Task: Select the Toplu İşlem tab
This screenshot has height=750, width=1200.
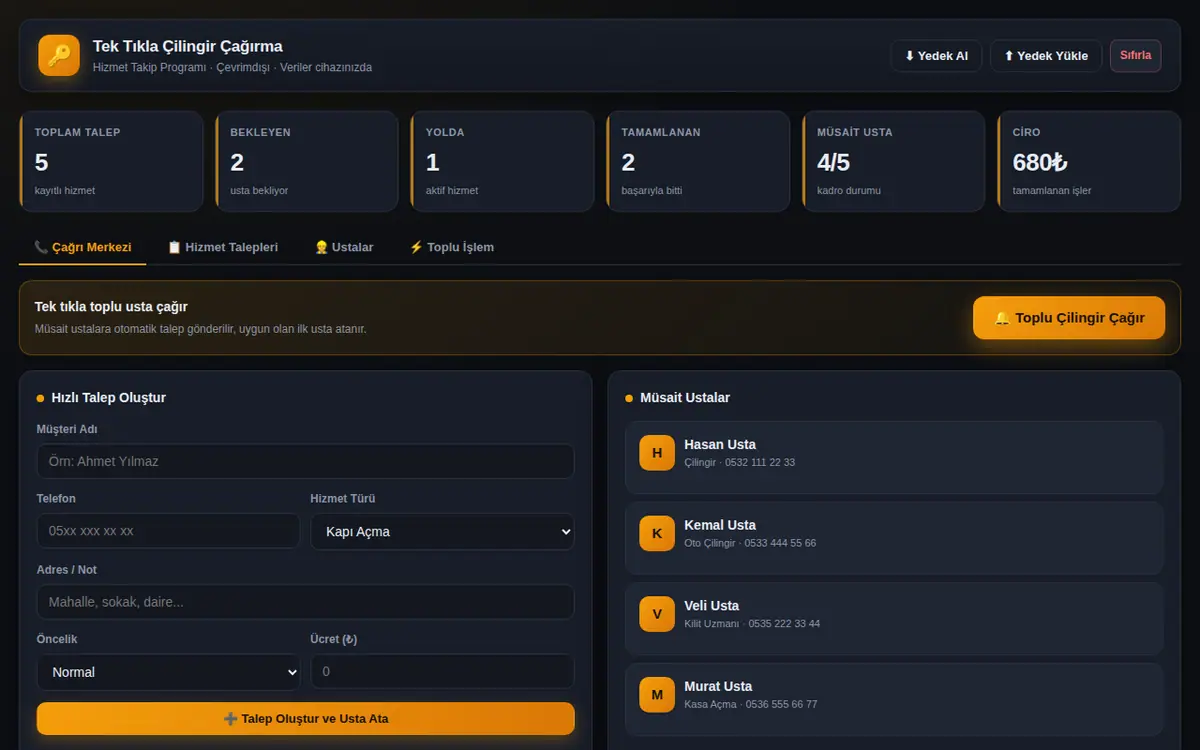Action: pos(451,247)
